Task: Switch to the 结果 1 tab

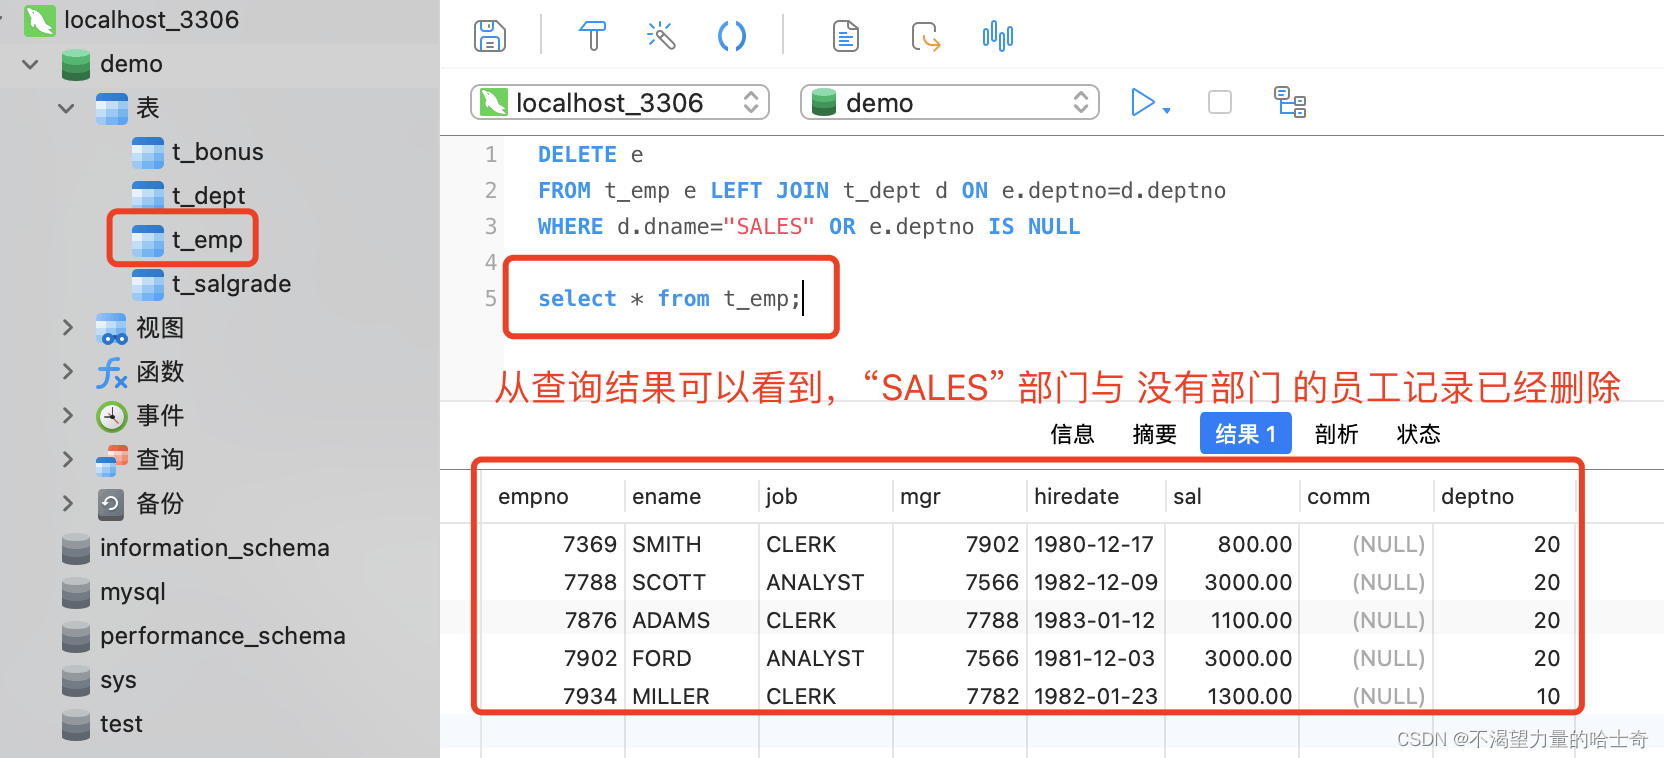Action: point(1245,433)
